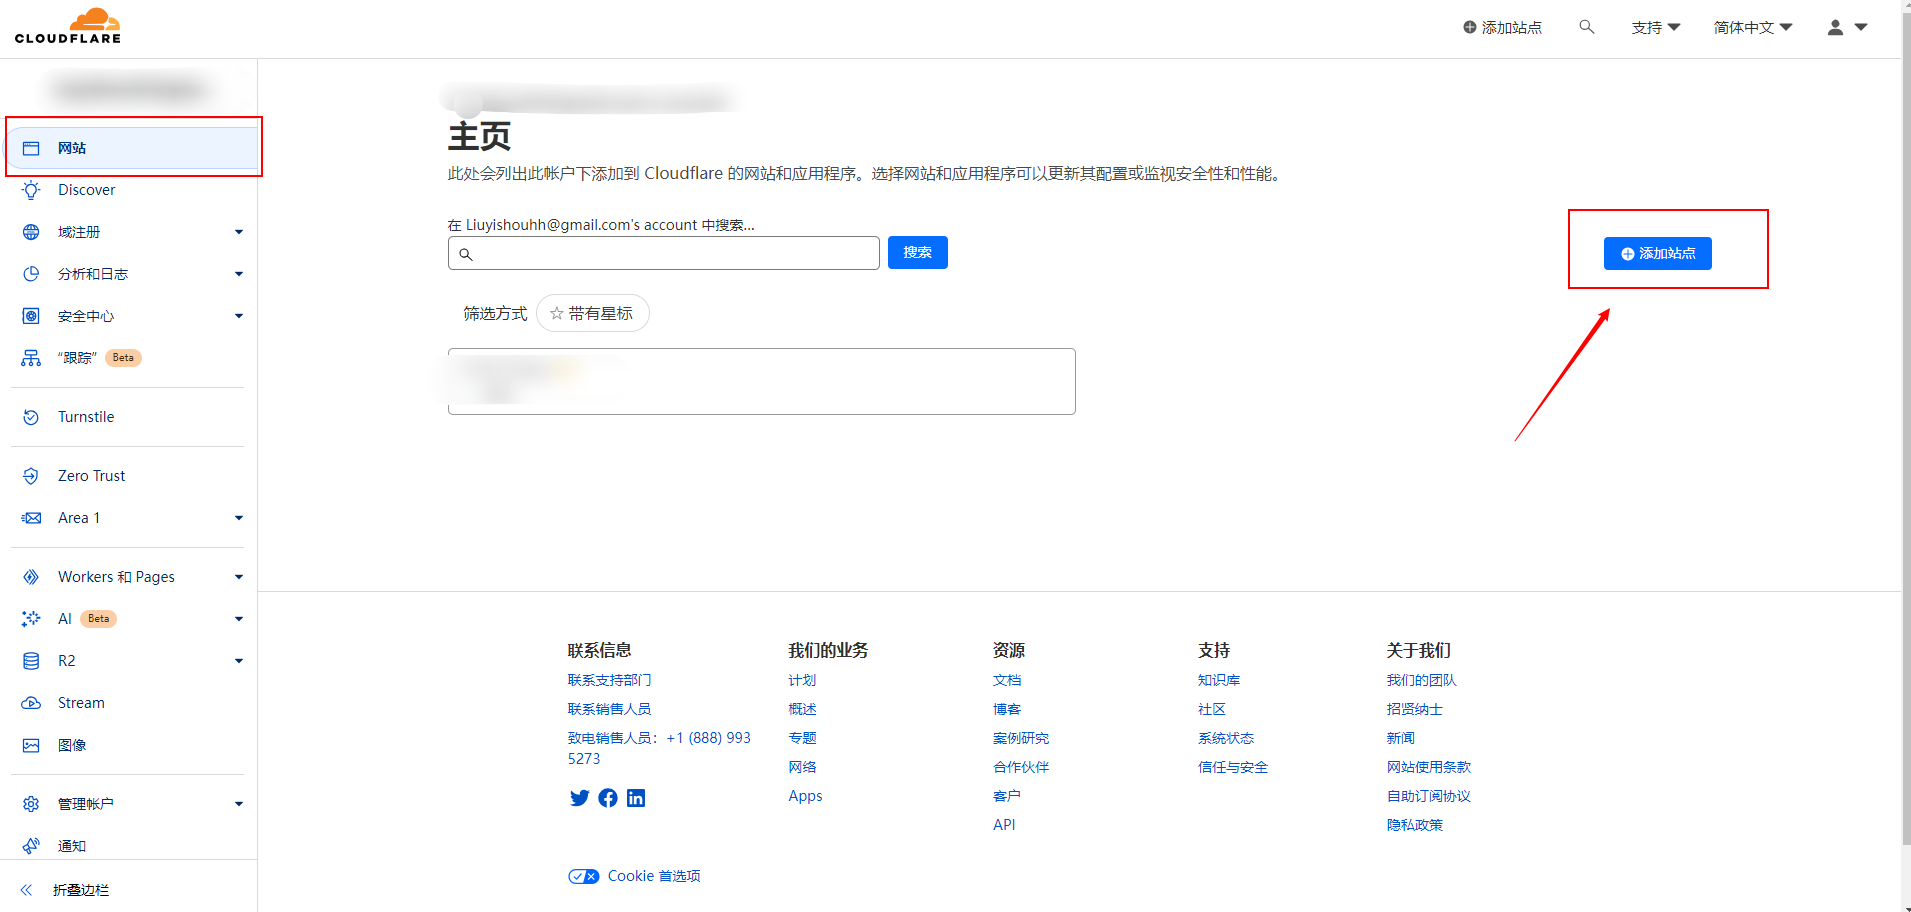Click the Manage Account gear icon
Viewport: 1911px width, 912px height.
[x=31, y=804]
